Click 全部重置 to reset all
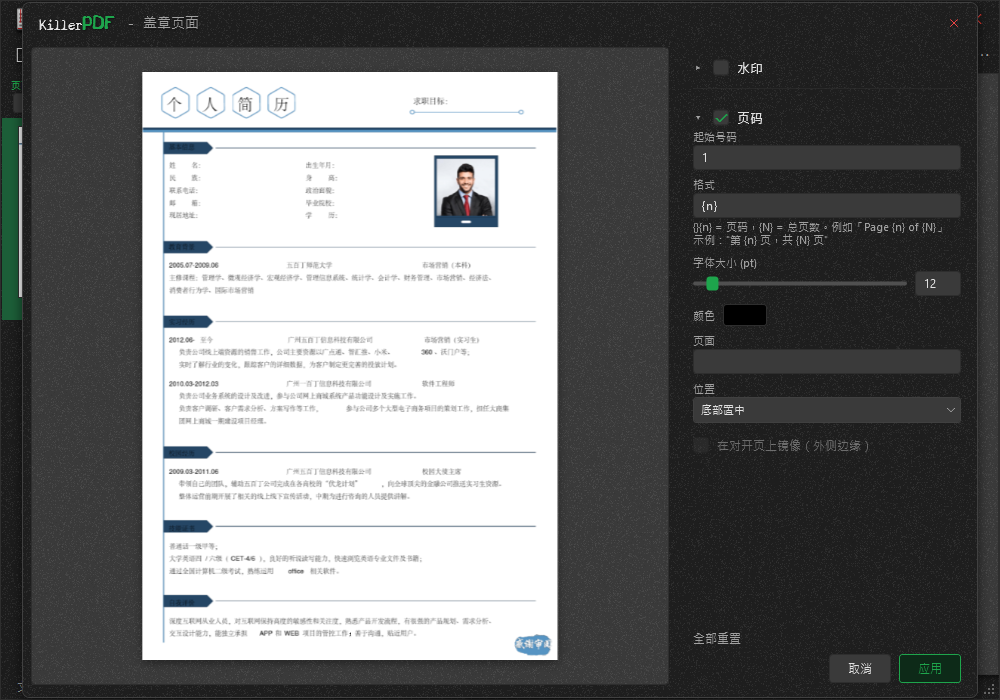The width and height of the screenshot is (1000, 700). pyautogui.click(x=717, y=638)
